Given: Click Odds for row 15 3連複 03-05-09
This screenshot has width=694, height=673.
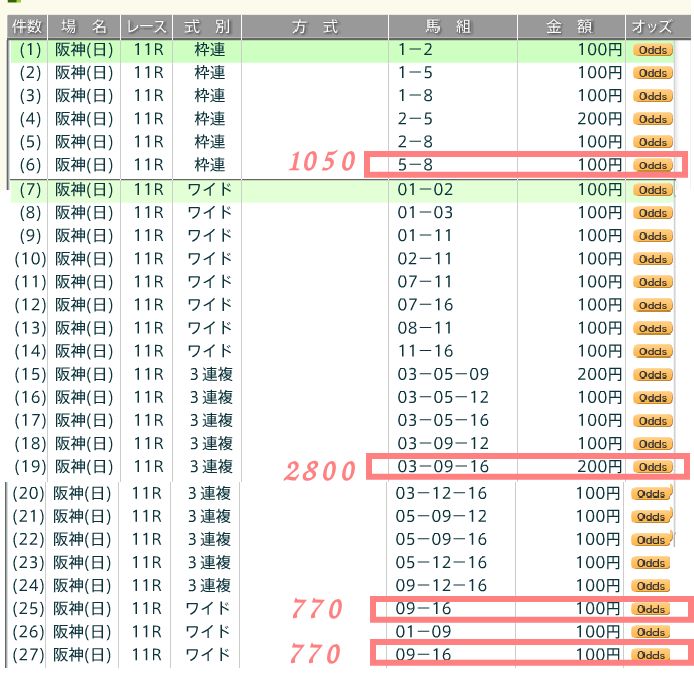Looking at the screenshot, I should tap(652, 375).
